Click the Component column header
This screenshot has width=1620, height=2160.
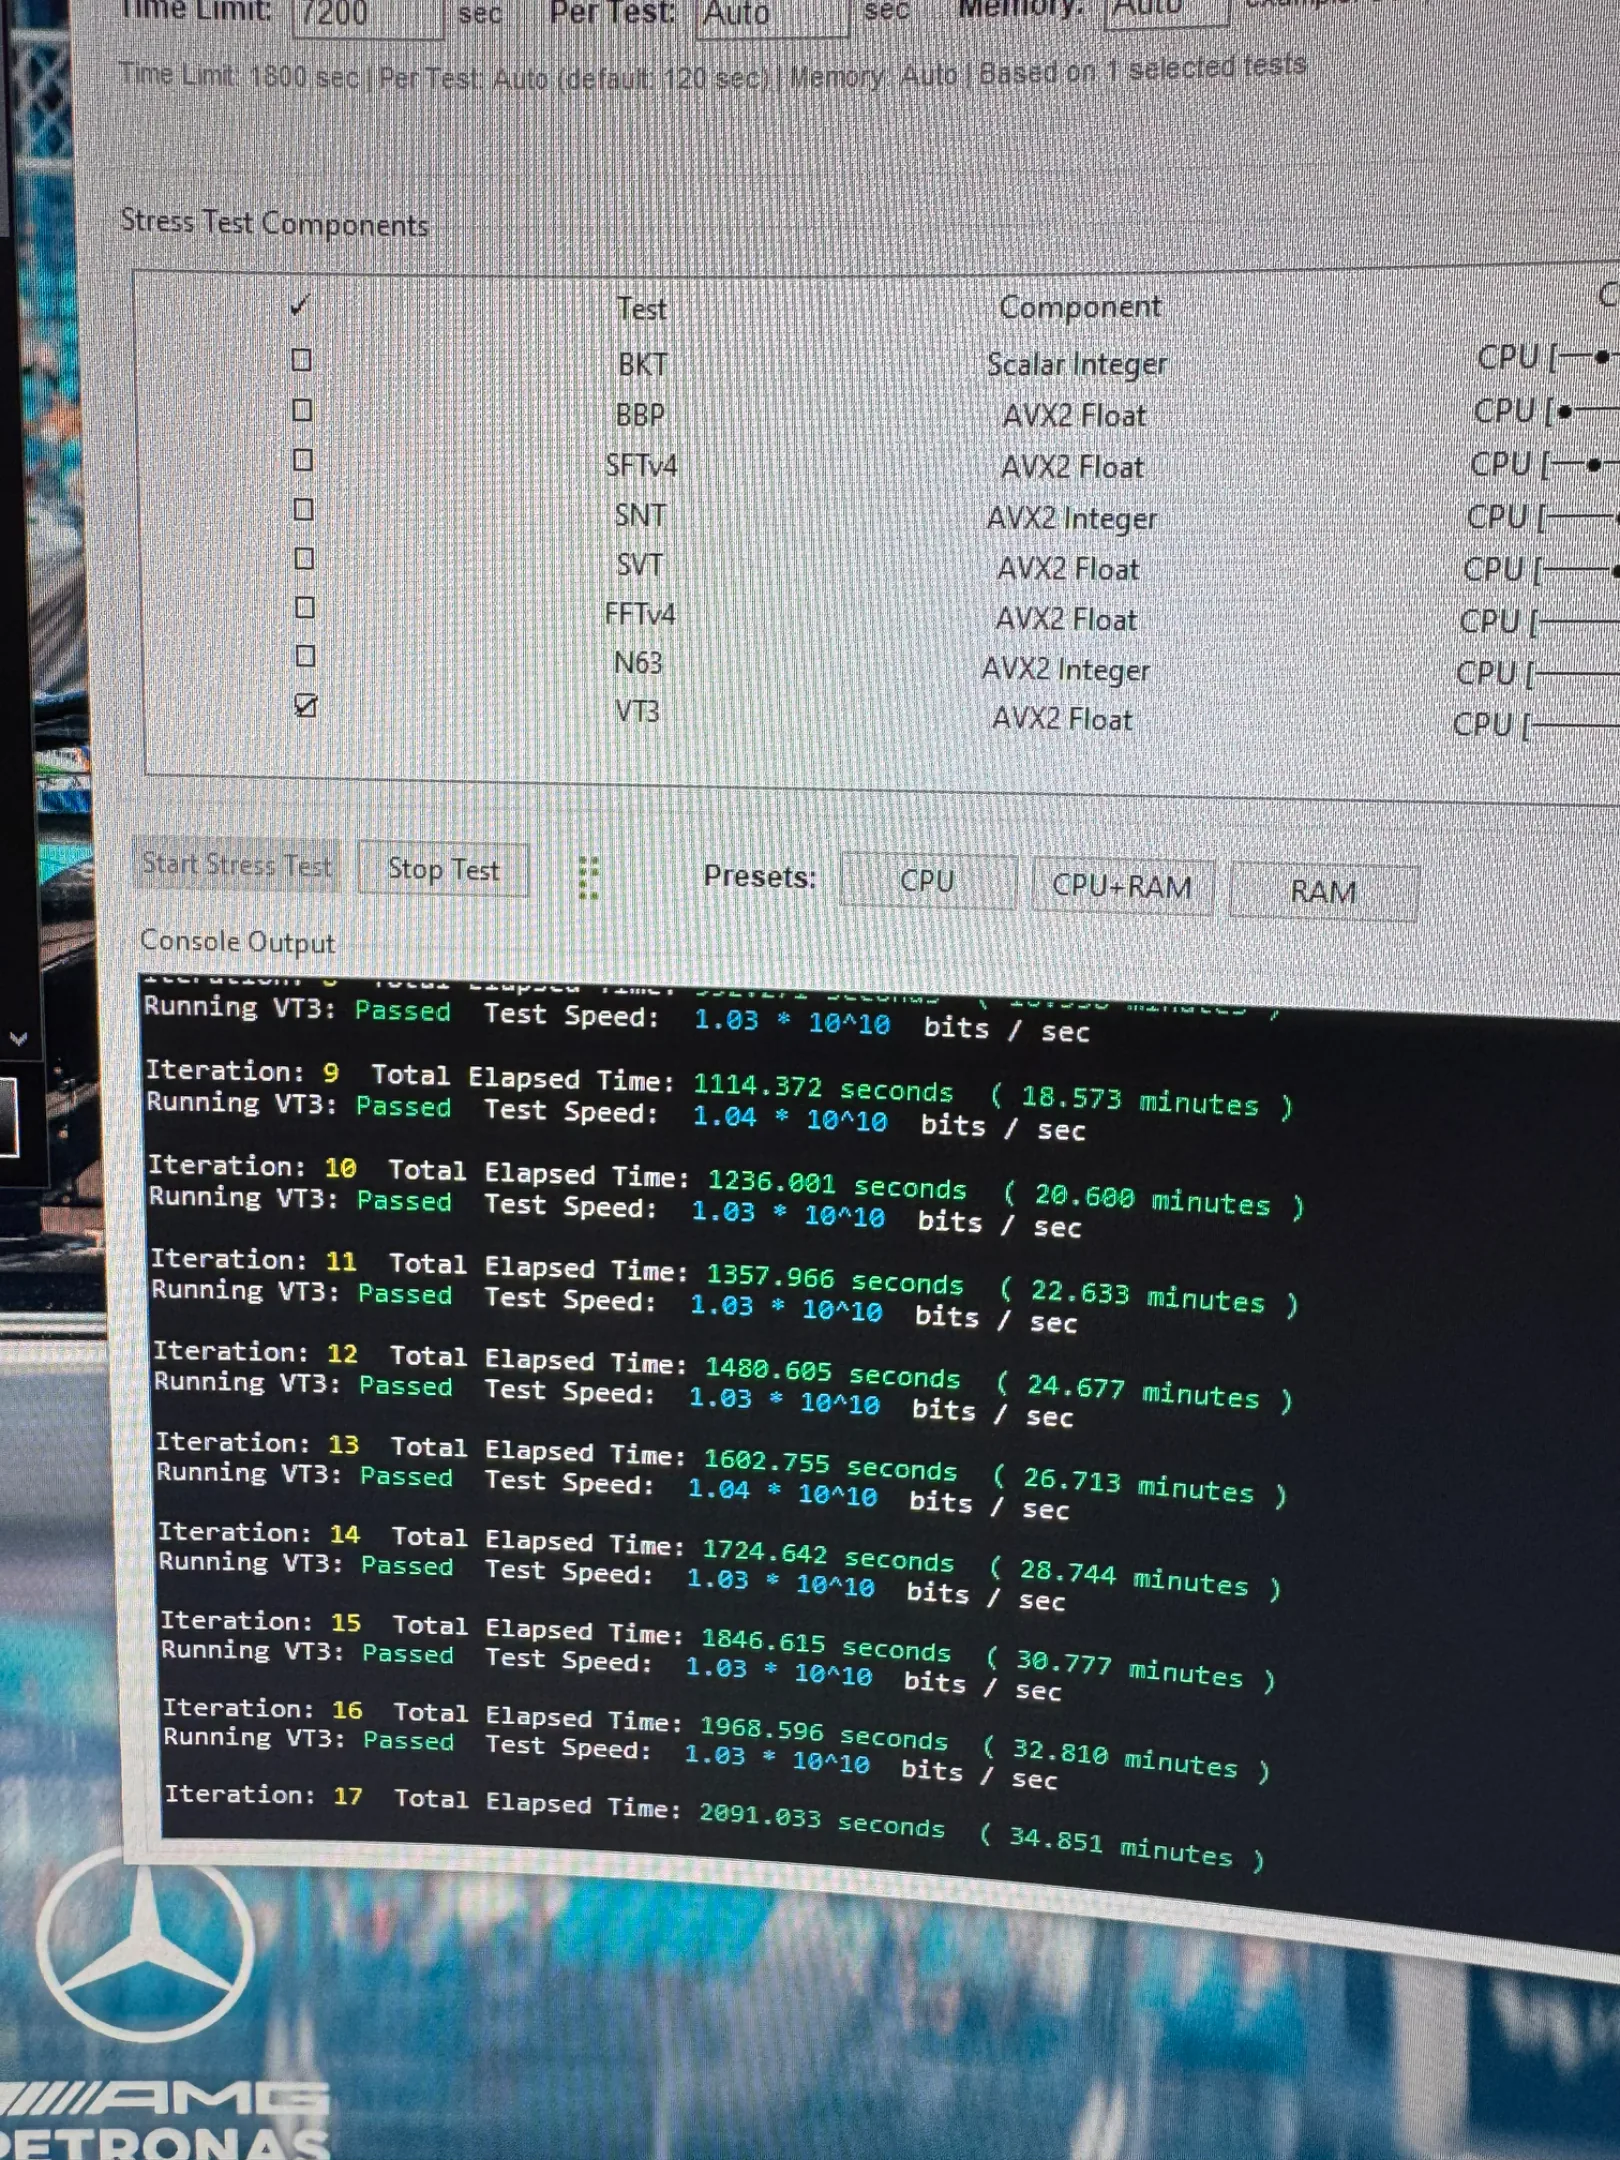click(x=1080, y=307)
